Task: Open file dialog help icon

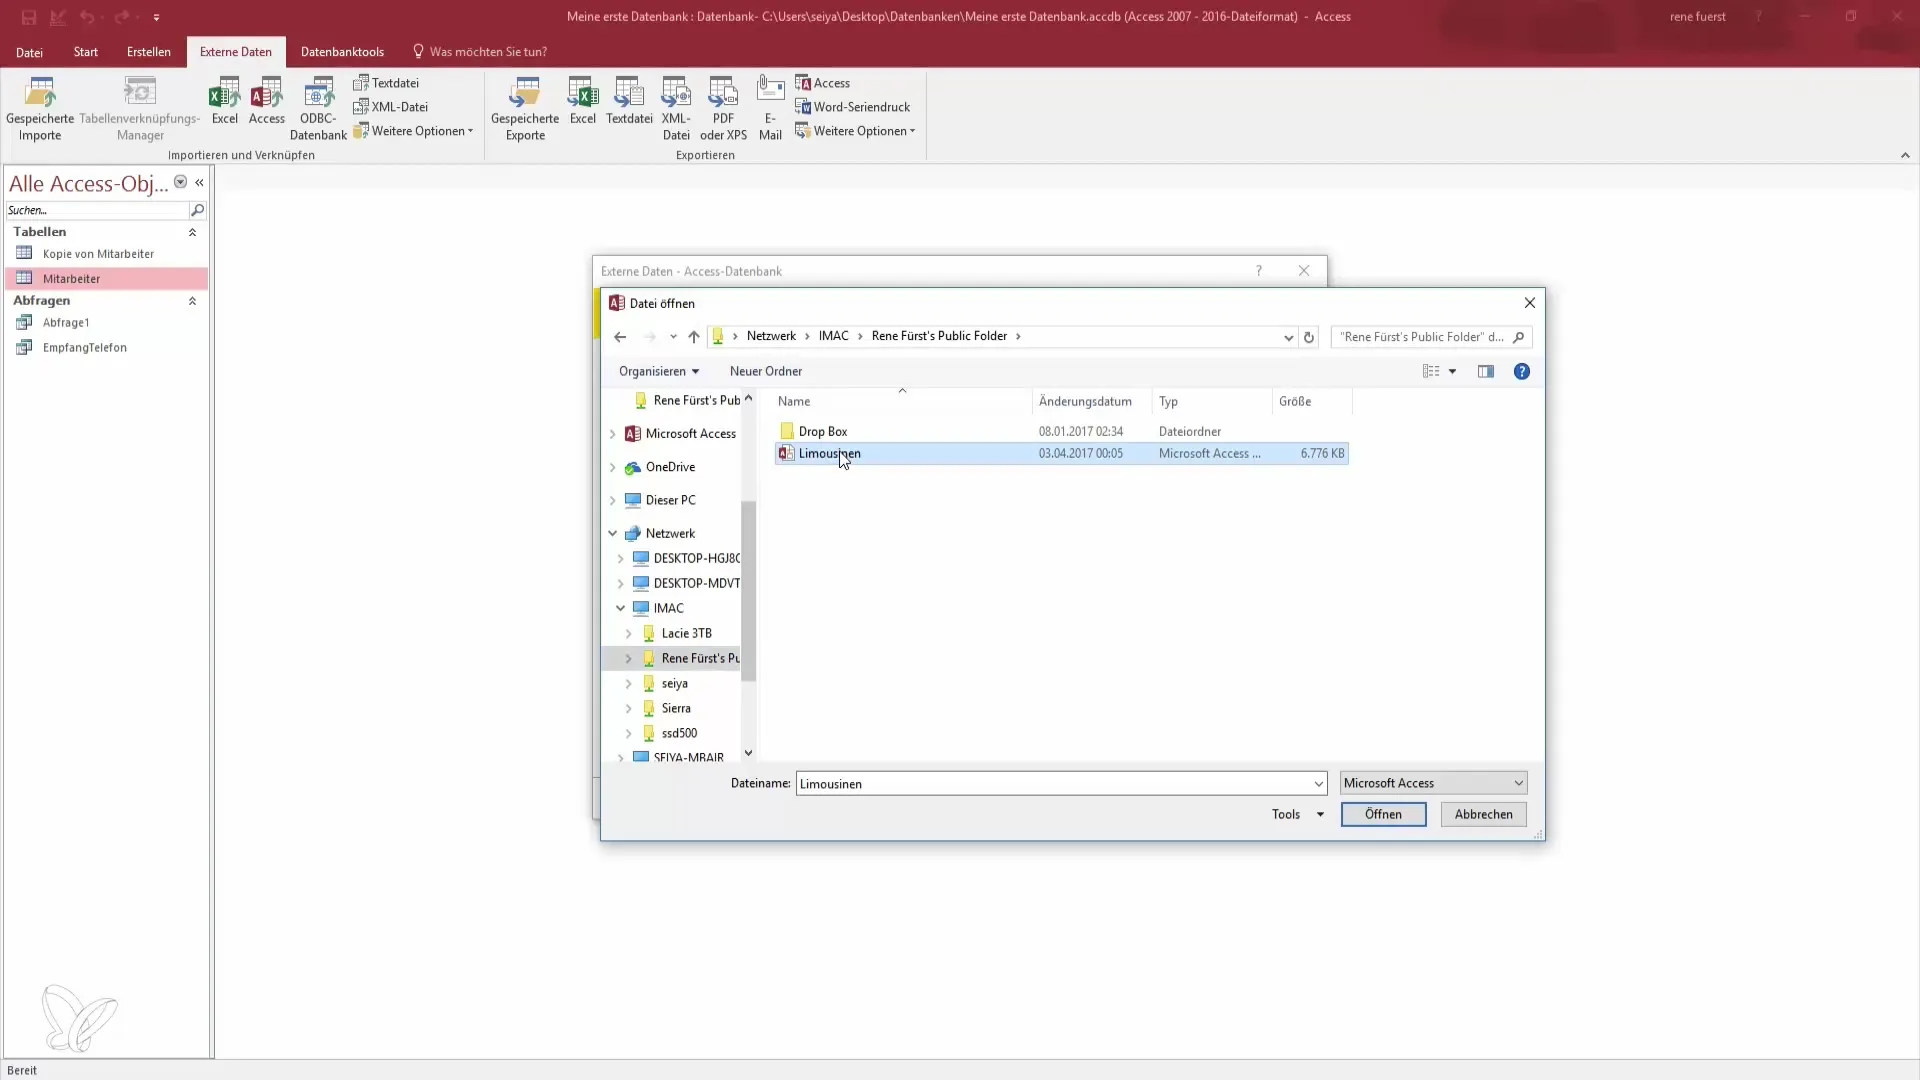Action: click(1522, 371)
